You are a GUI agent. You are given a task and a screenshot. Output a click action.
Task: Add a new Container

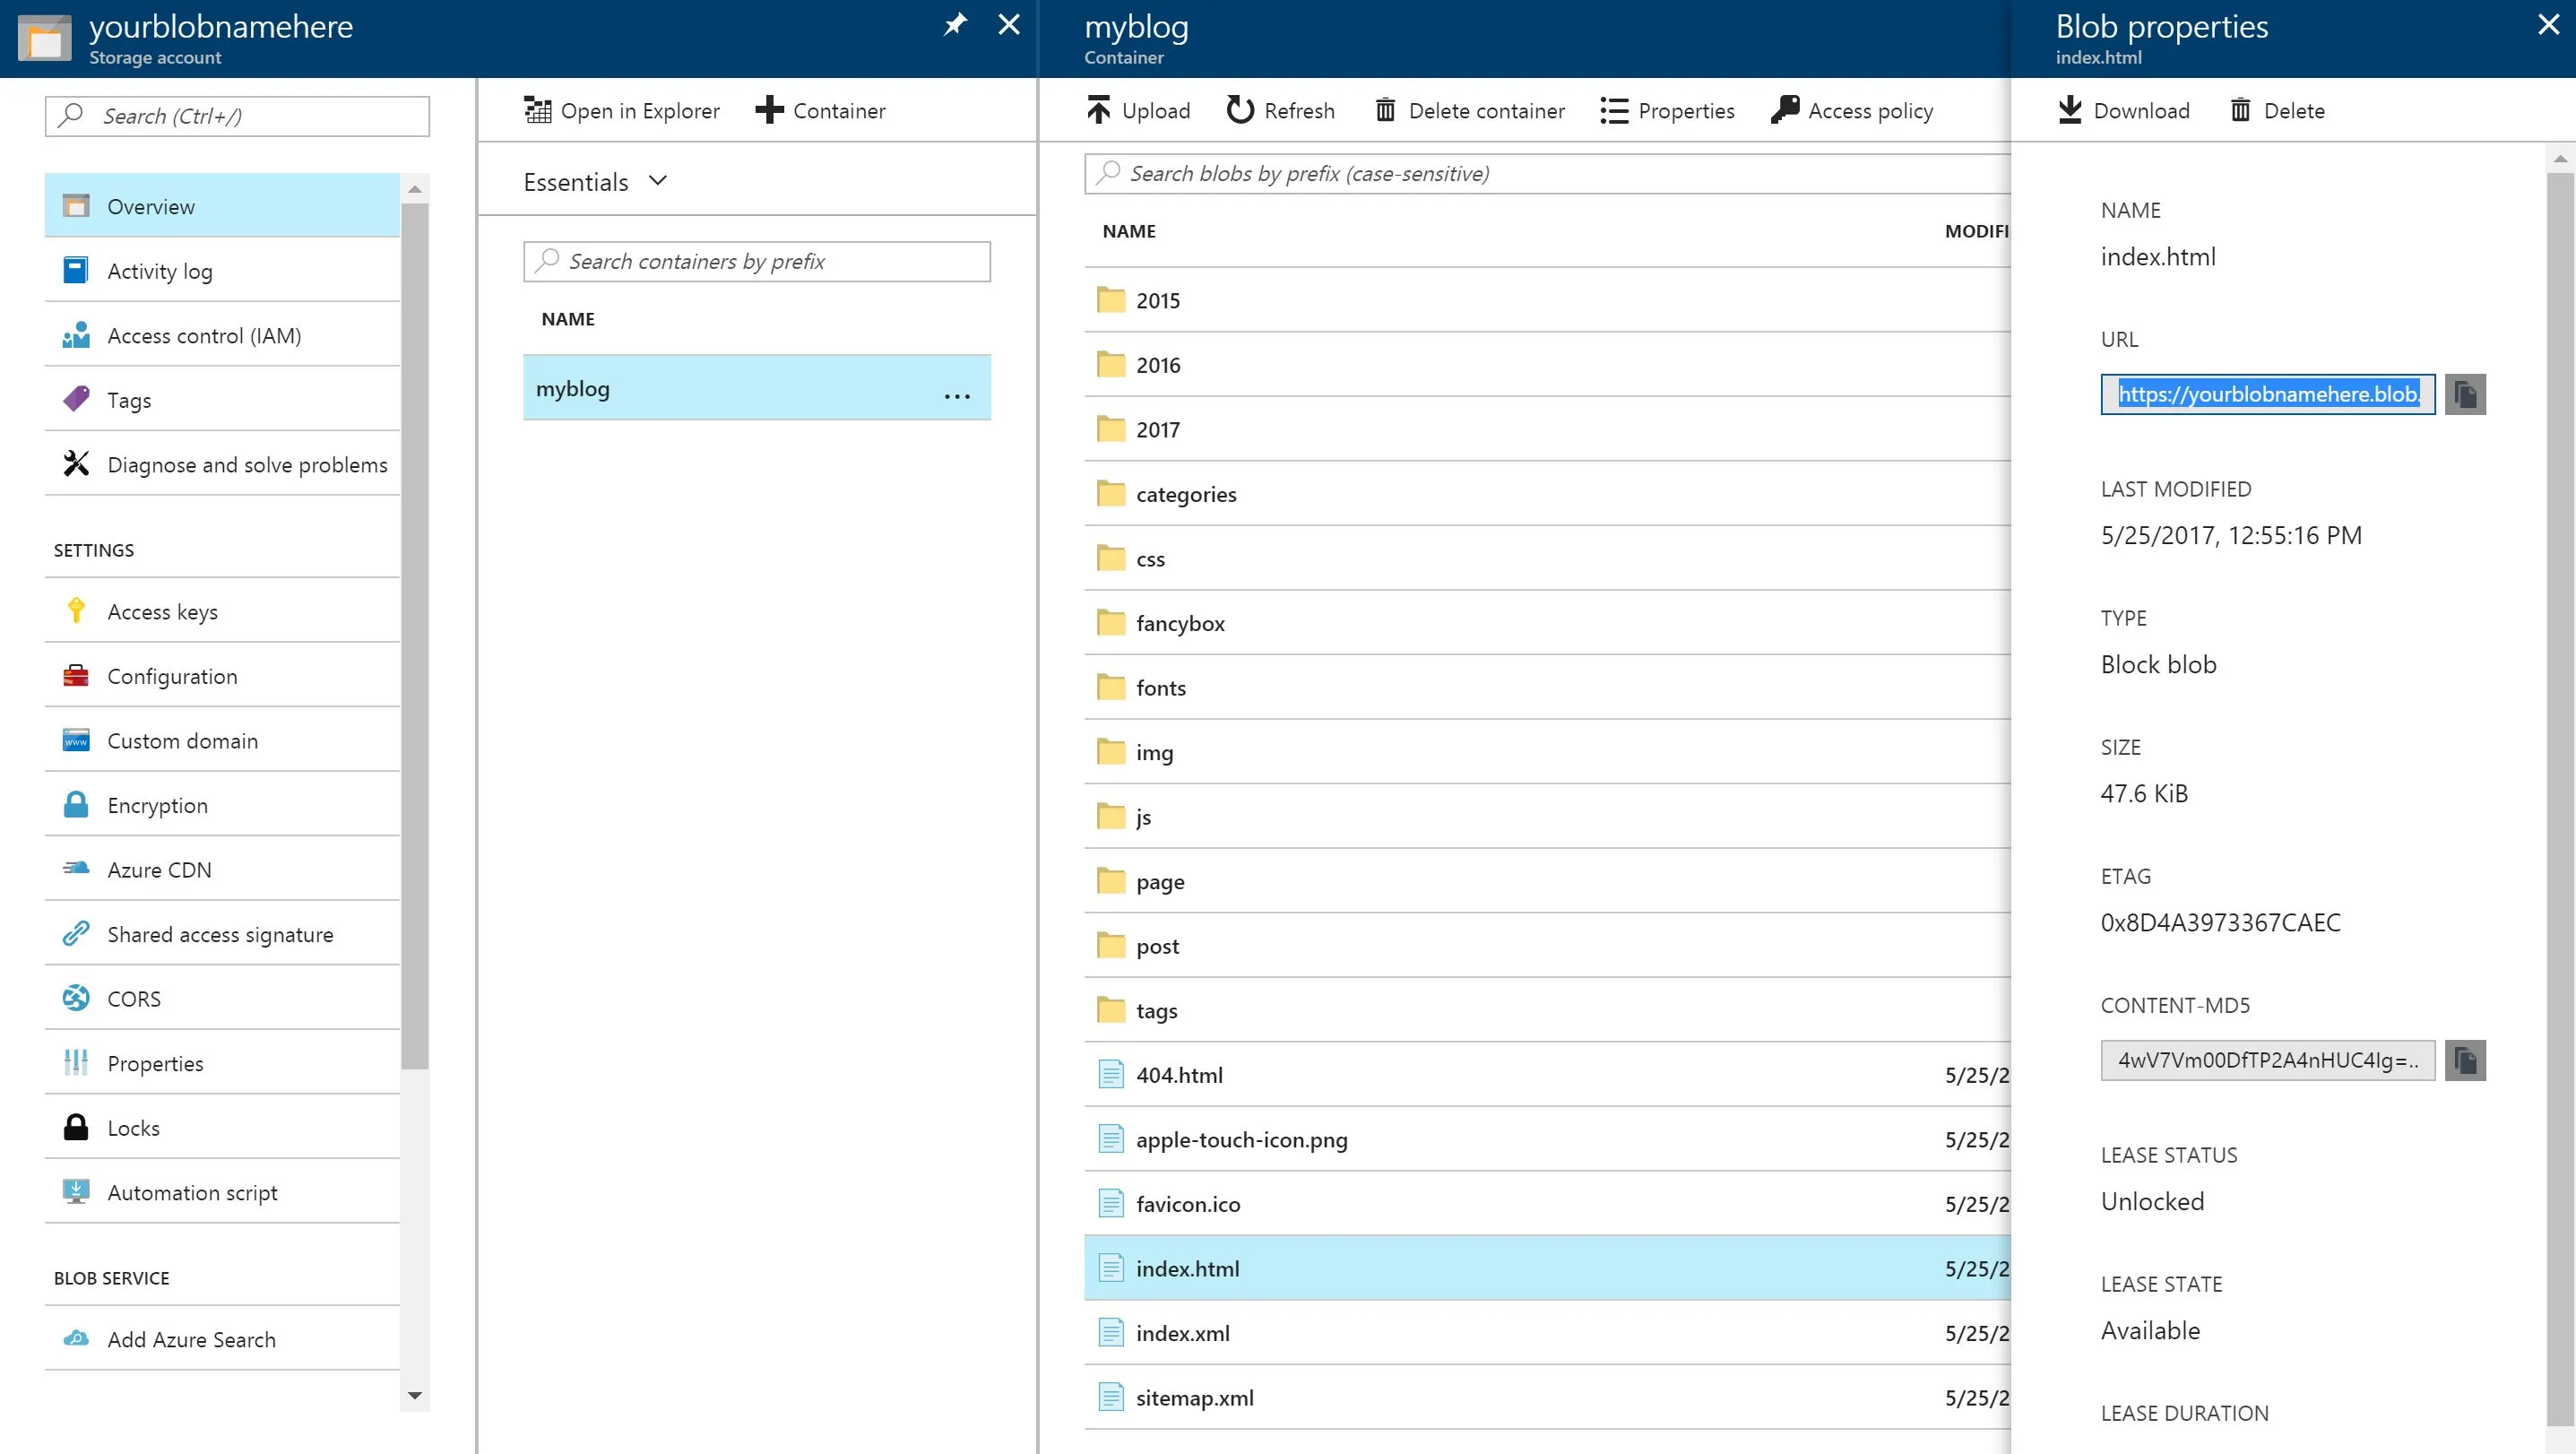pyautogui.click(x=820, y=110)
